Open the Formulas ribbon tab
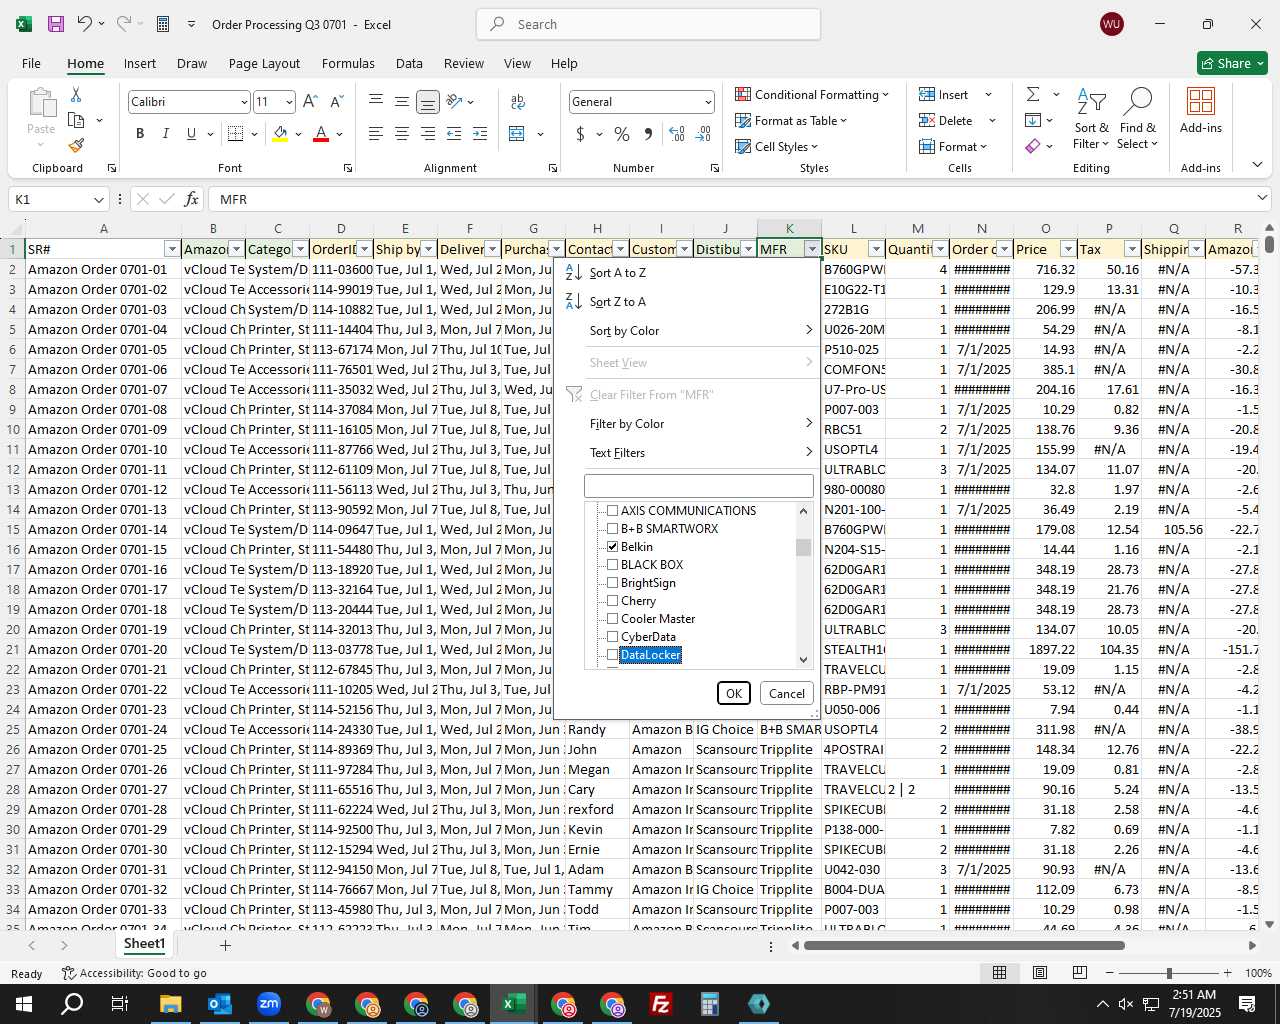1280x1024 pixels. tap(348, 63)
